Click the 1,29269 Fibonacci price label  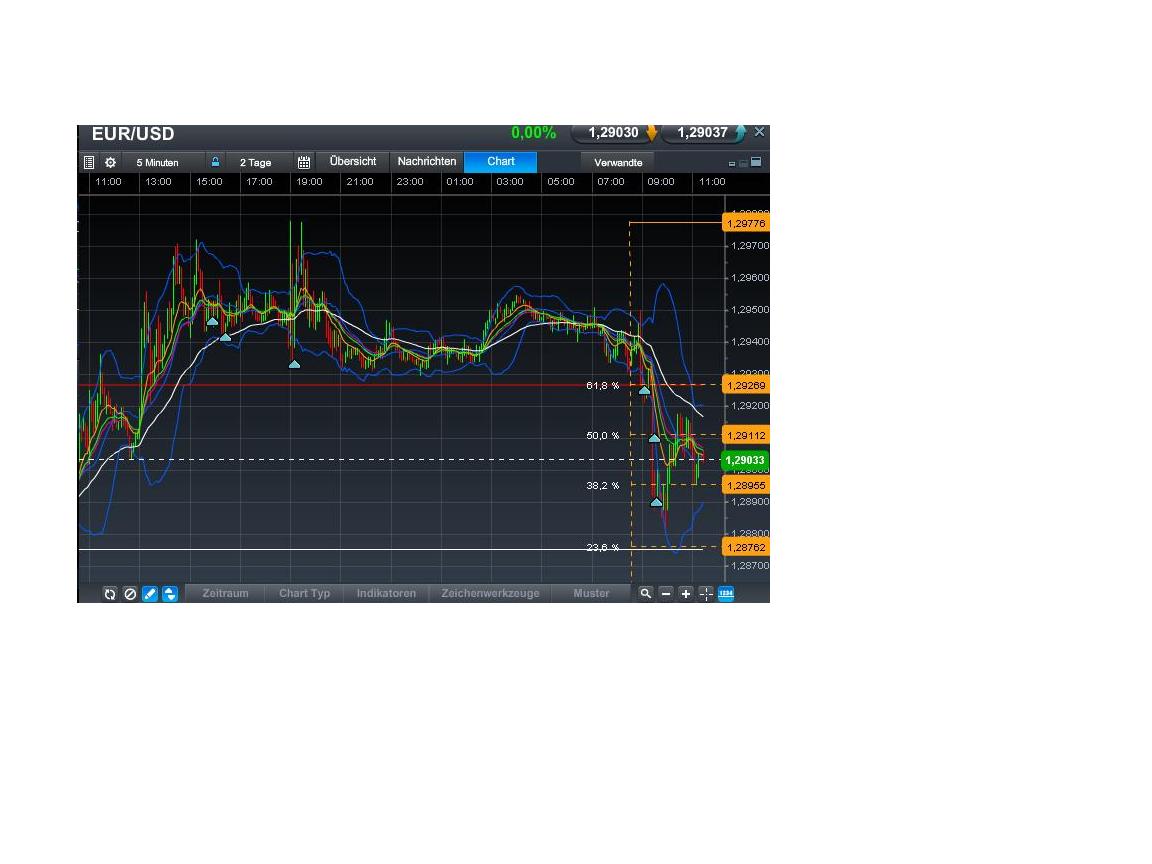pyautogui.click(x=746, y=385)
